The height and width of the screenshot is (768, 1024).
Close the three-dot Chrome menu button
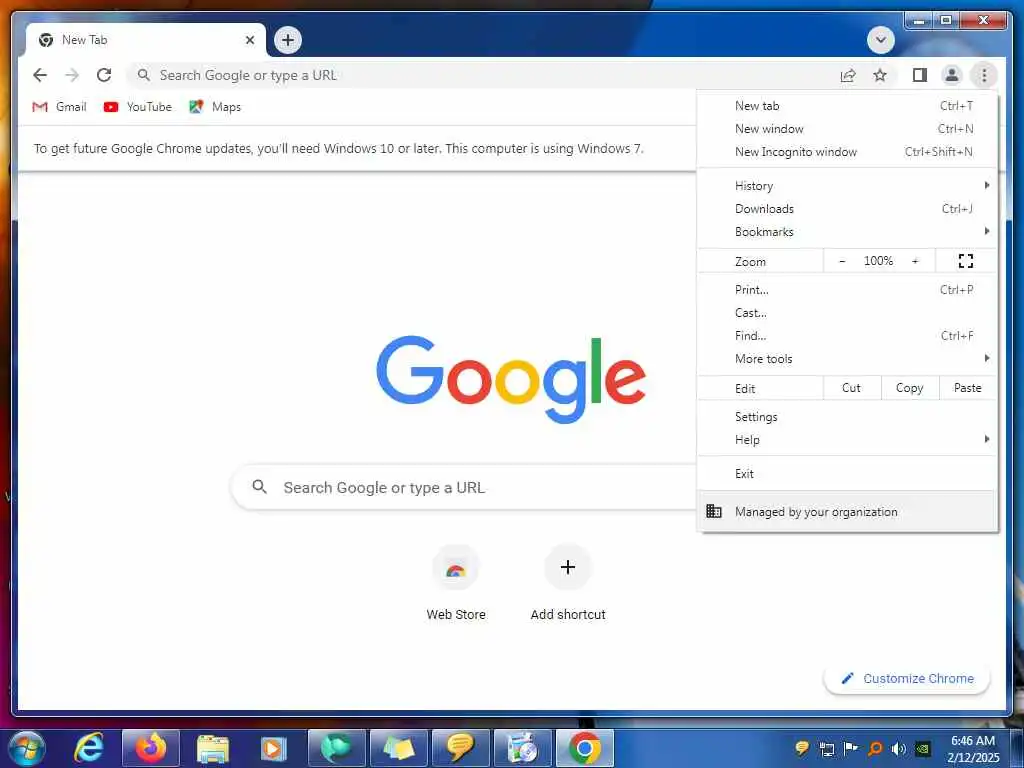[x=984, y=75]
